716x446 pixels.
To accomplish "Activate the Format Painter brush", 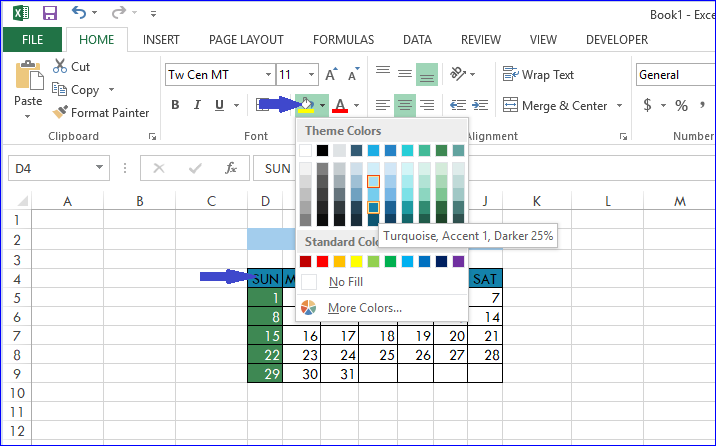I will point(101,112).
